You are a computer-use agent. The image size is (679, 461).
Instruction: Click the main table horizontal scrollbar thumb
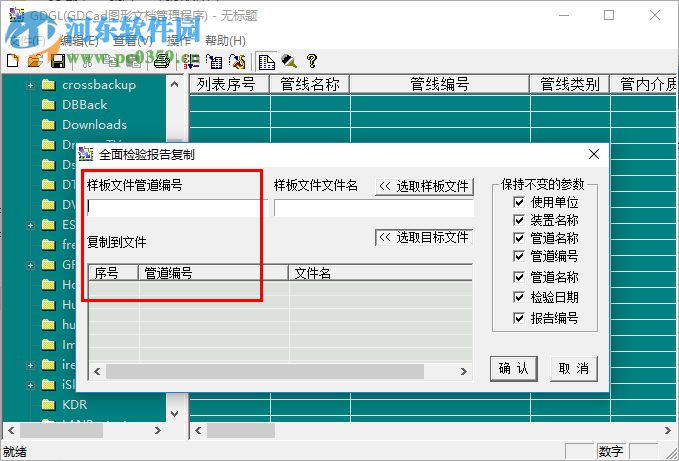241,430
